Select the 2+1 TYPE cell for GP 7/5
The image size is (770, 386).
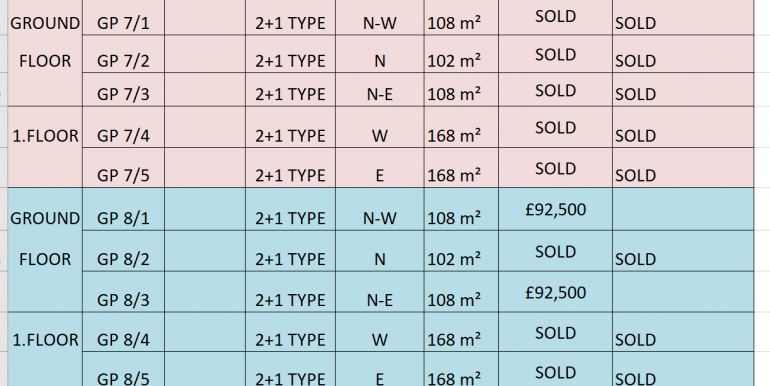click(290, 168)
